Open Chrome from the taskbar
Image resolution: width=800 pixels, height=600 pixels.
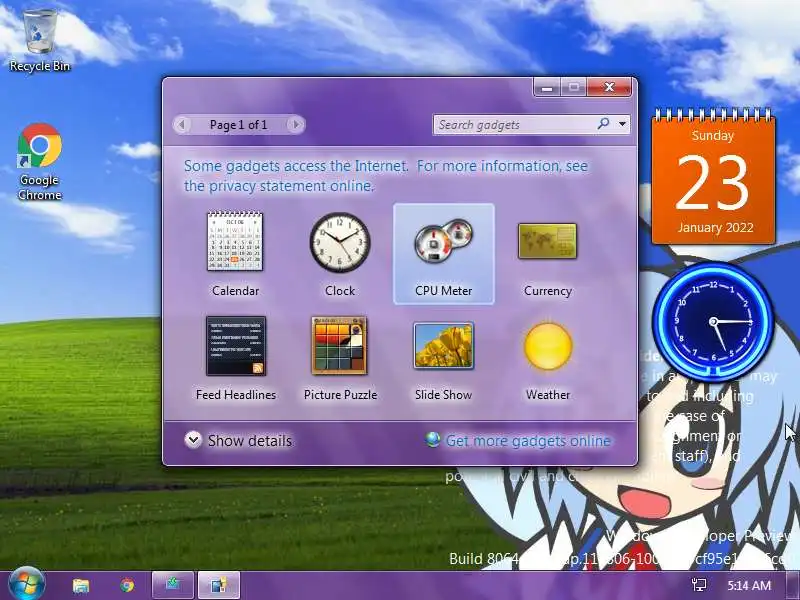tap(128, 585)
